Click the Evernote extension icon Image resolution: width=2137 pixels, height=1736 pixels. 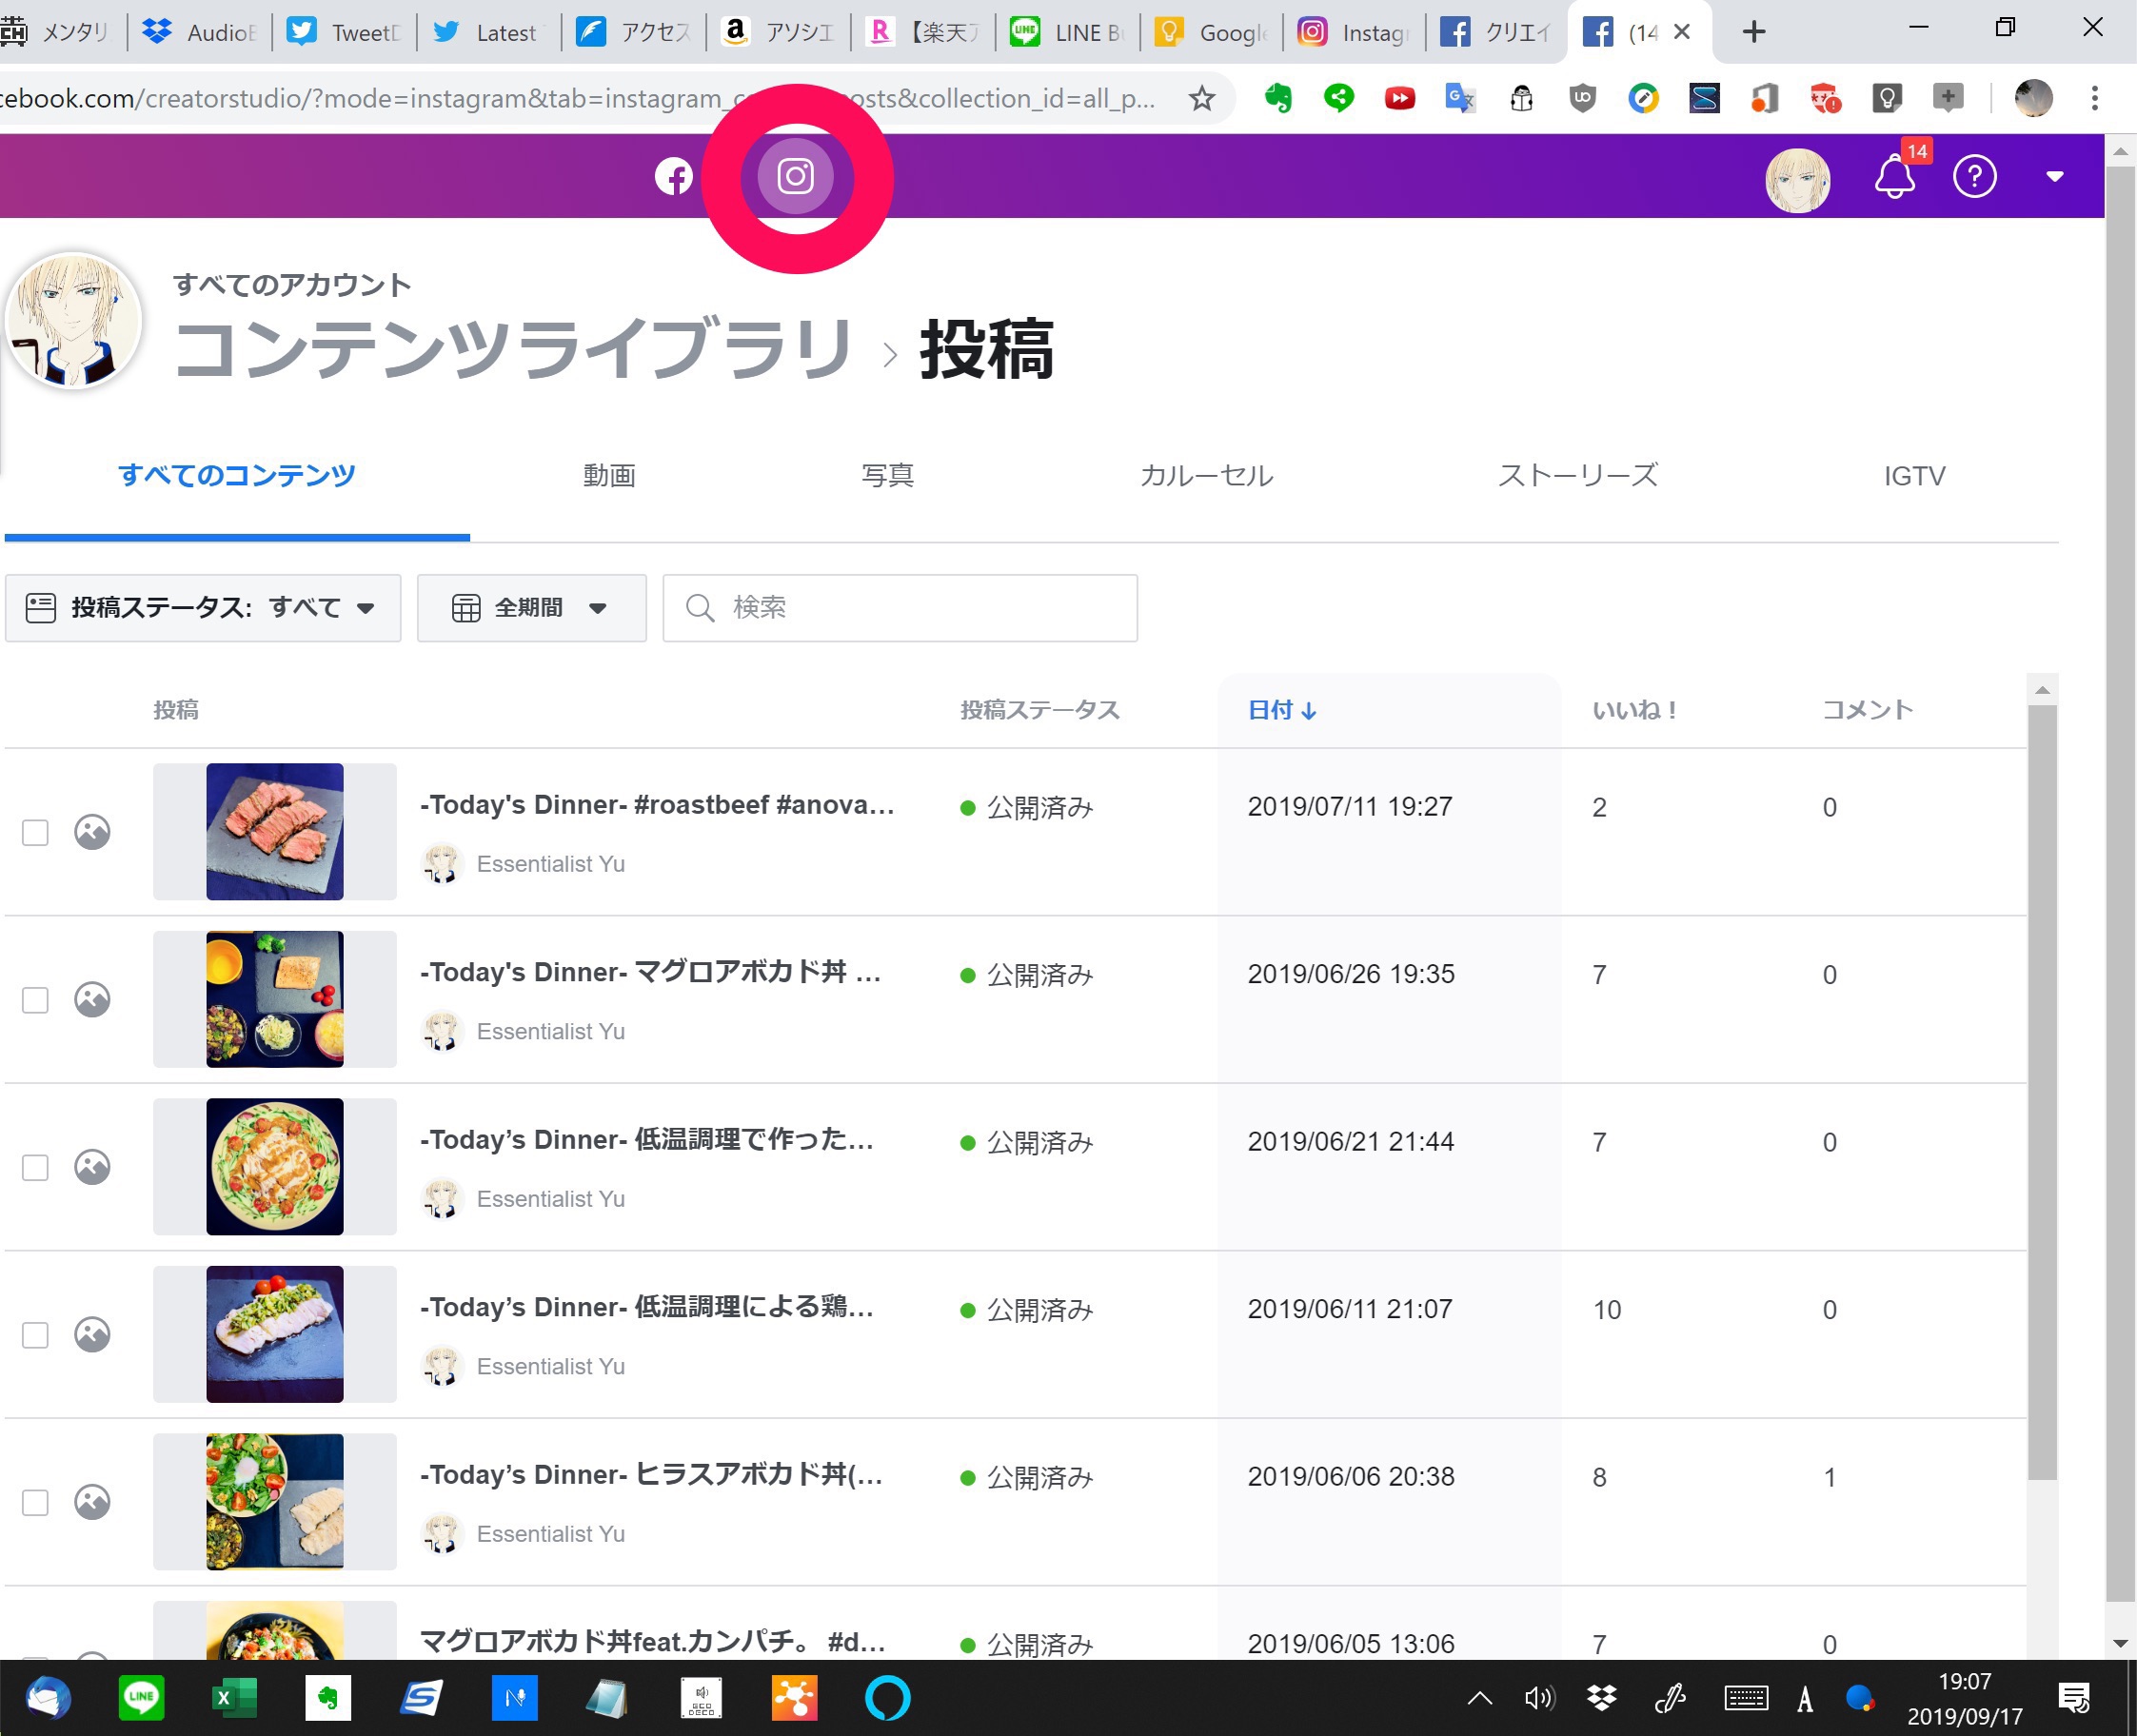[x=1277, y=98]
